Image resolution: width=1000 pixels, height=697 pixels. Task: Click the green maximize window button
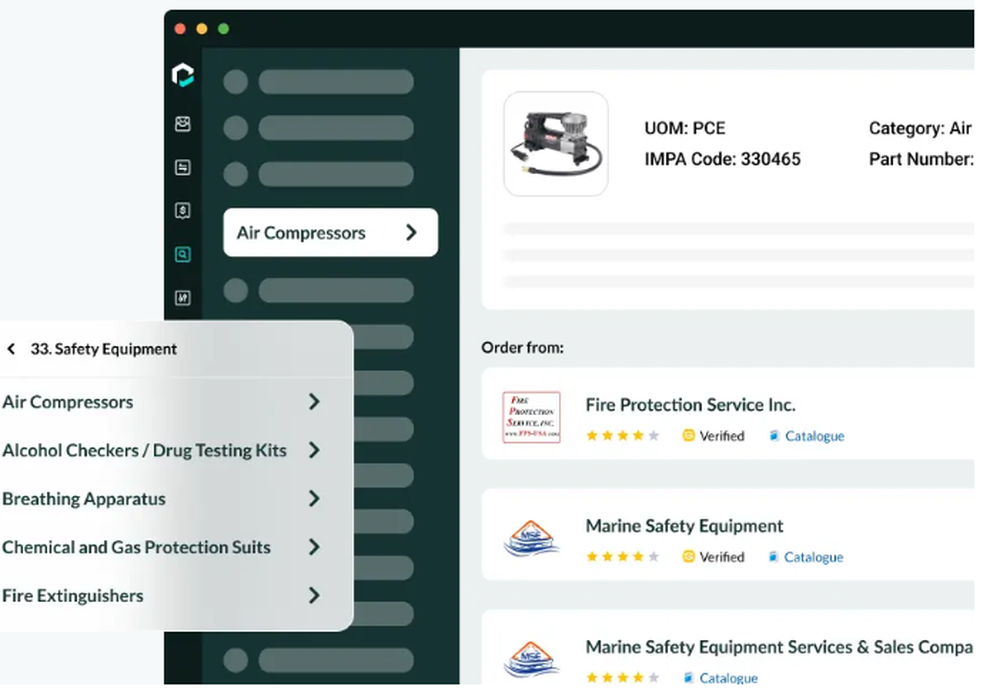point(223,29)
